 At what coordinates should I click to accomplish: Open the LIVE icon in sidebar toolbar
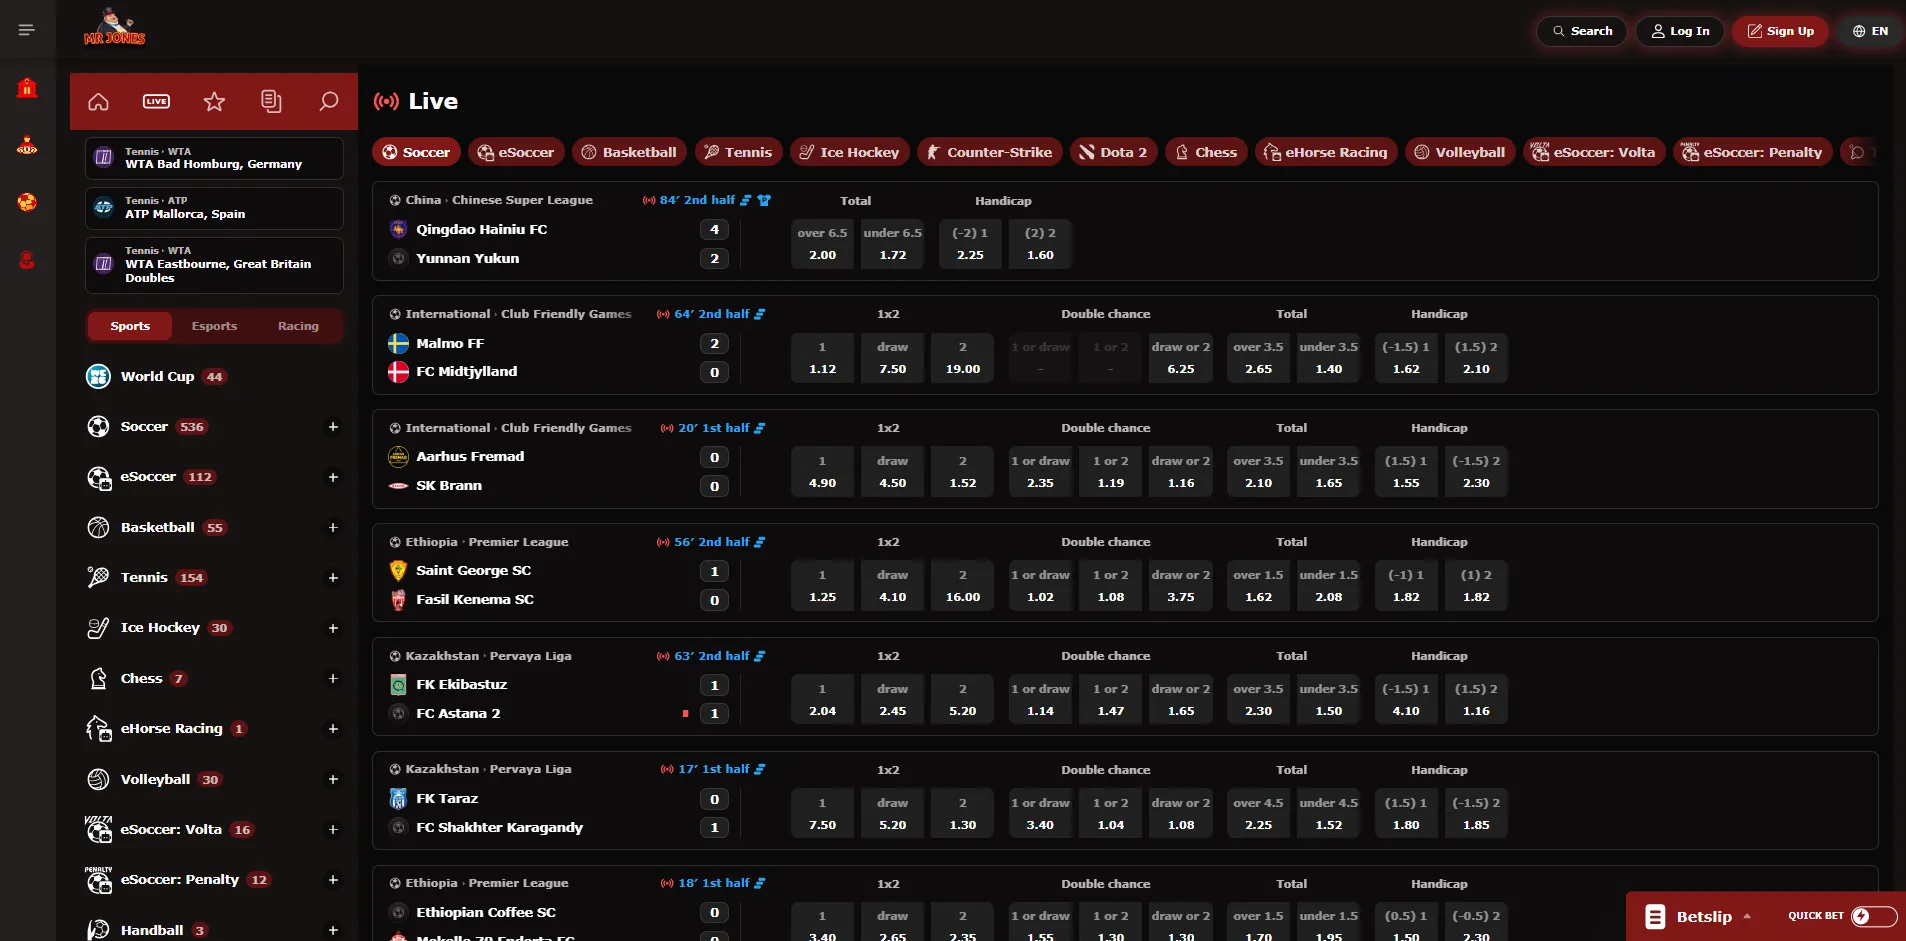156,102
